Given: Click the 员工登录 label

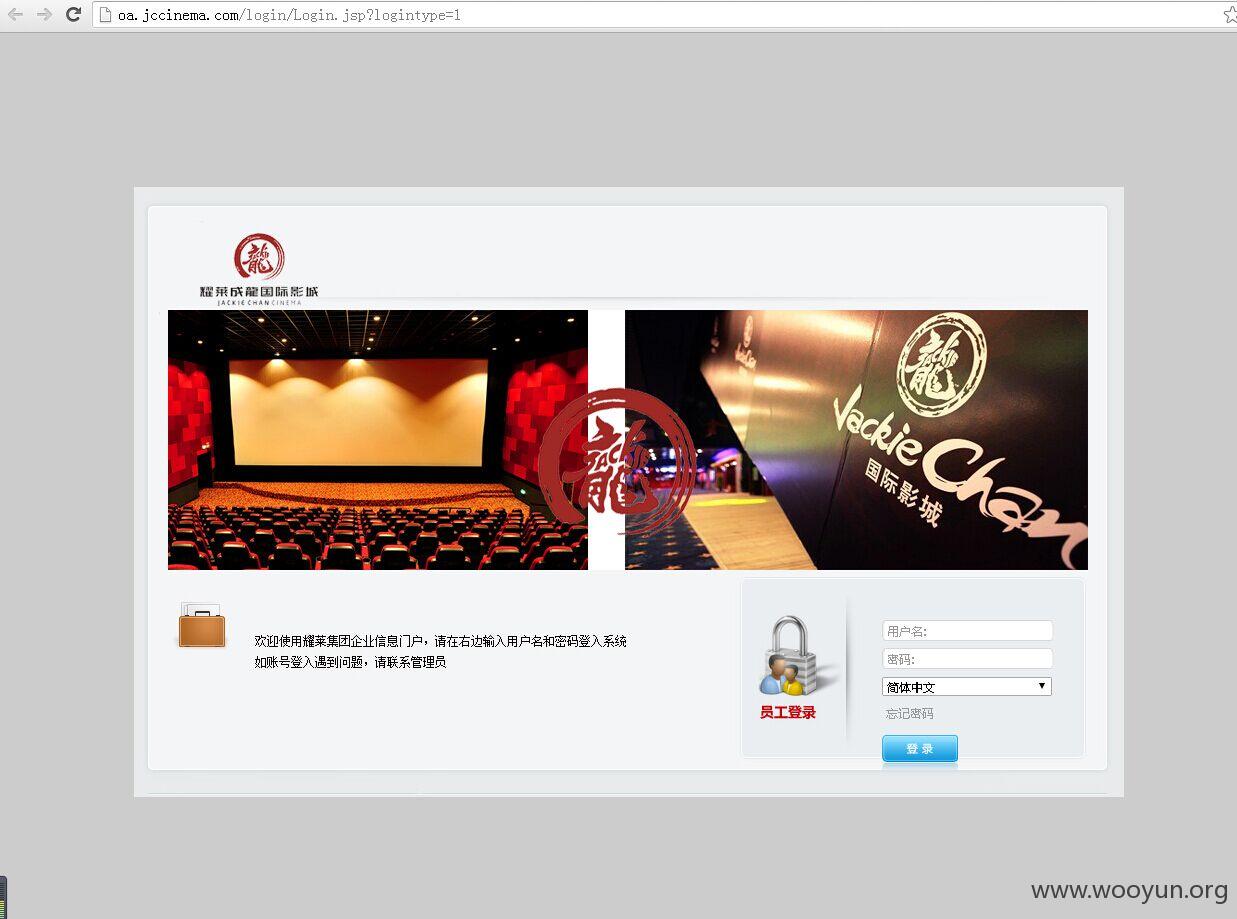Looking at the screenshot, I should coord(788,713).
